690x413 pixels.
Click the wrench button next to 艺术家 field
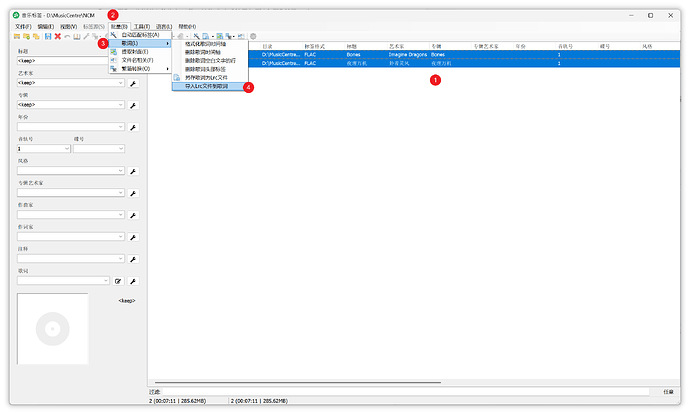[x=133, y=83]
